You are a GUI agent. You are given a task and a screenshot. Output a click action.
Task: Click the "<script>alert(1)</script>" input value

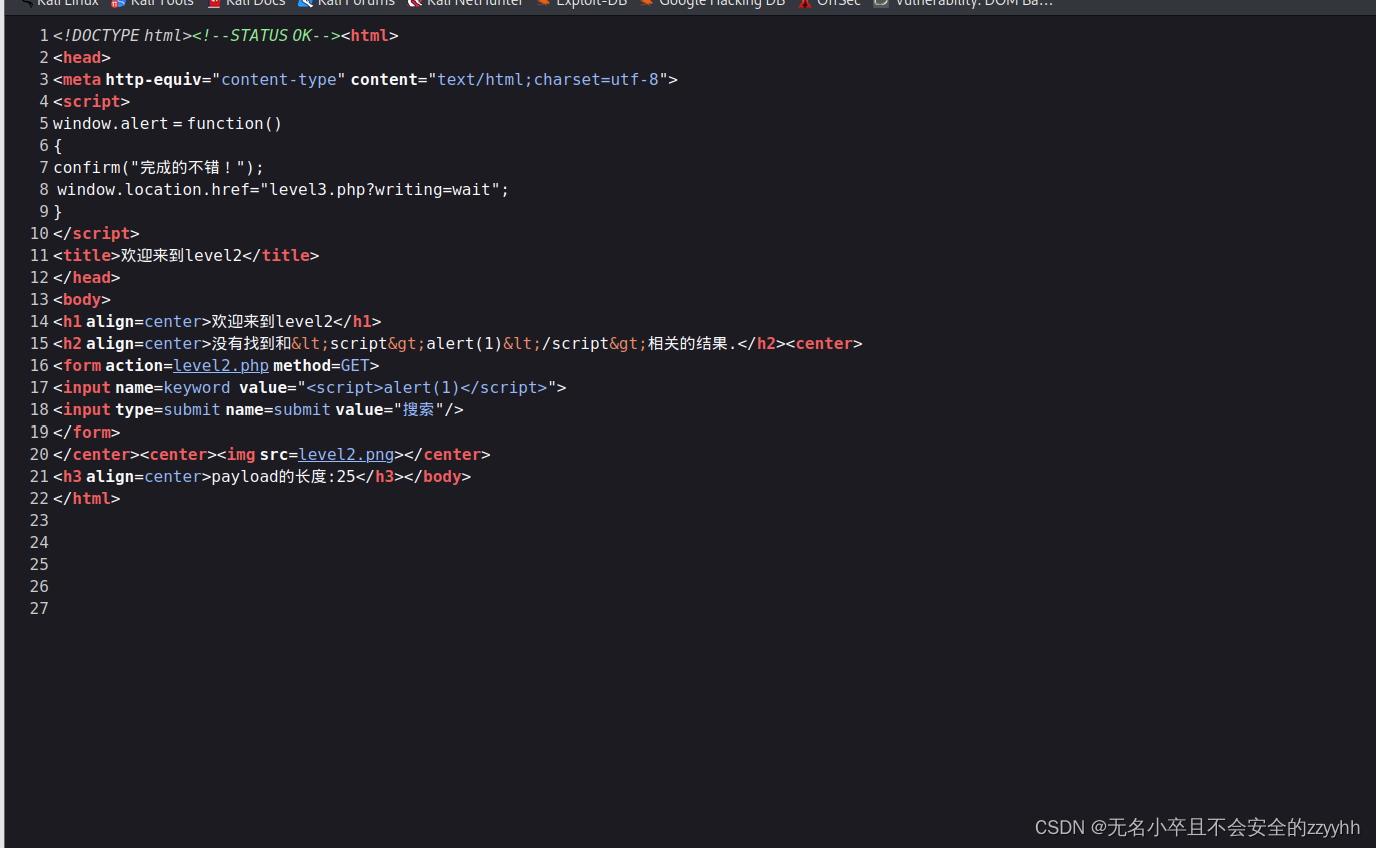click(x=428, y=388)
